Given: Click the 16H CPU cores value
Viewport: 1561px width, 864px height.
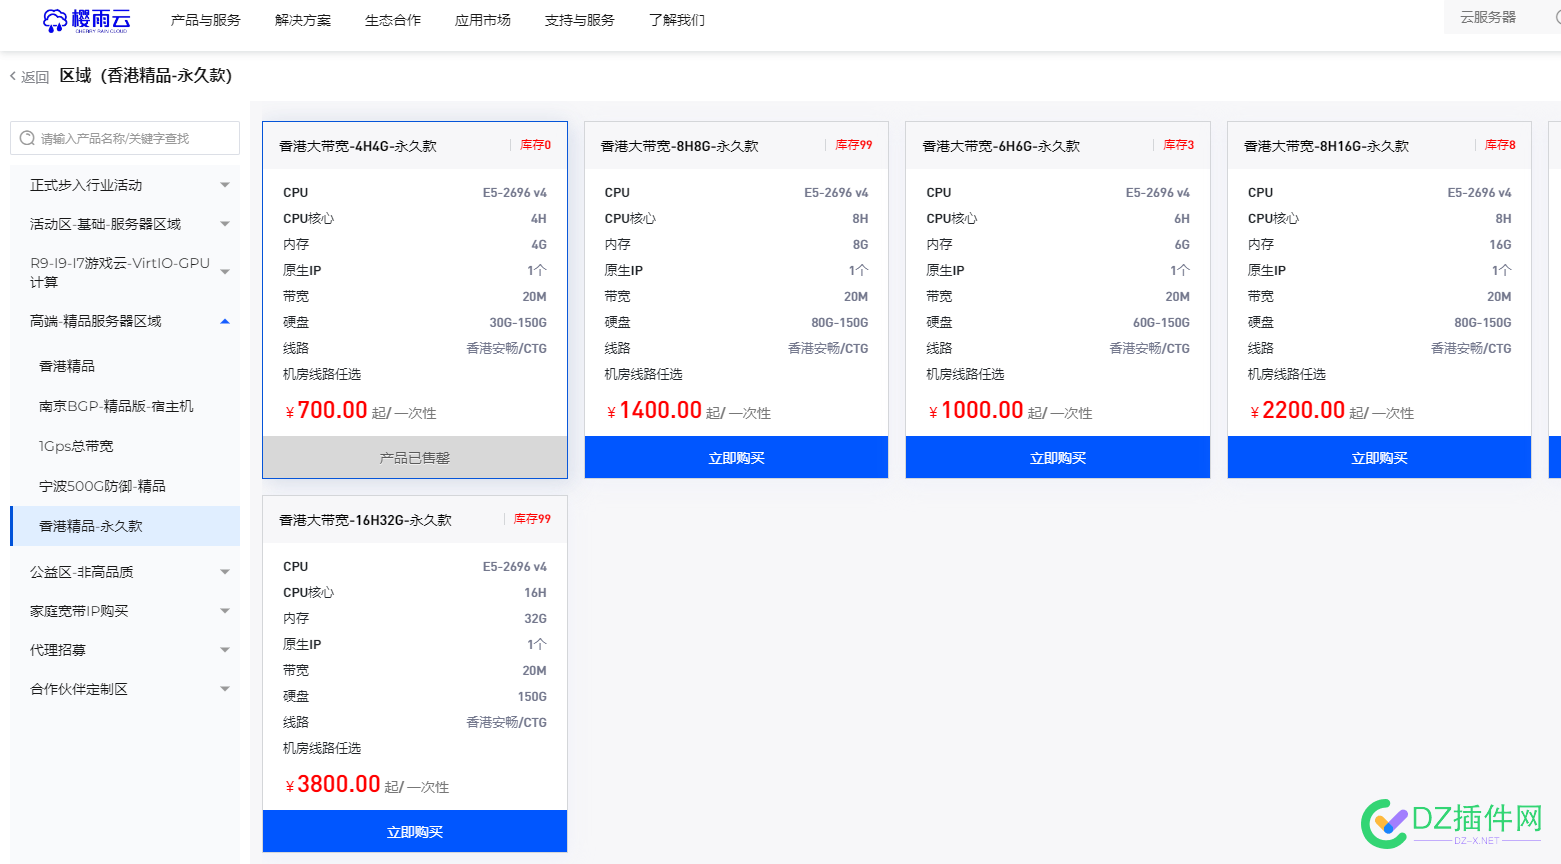Looking at the screenshot, I should [x=536, y=592].
